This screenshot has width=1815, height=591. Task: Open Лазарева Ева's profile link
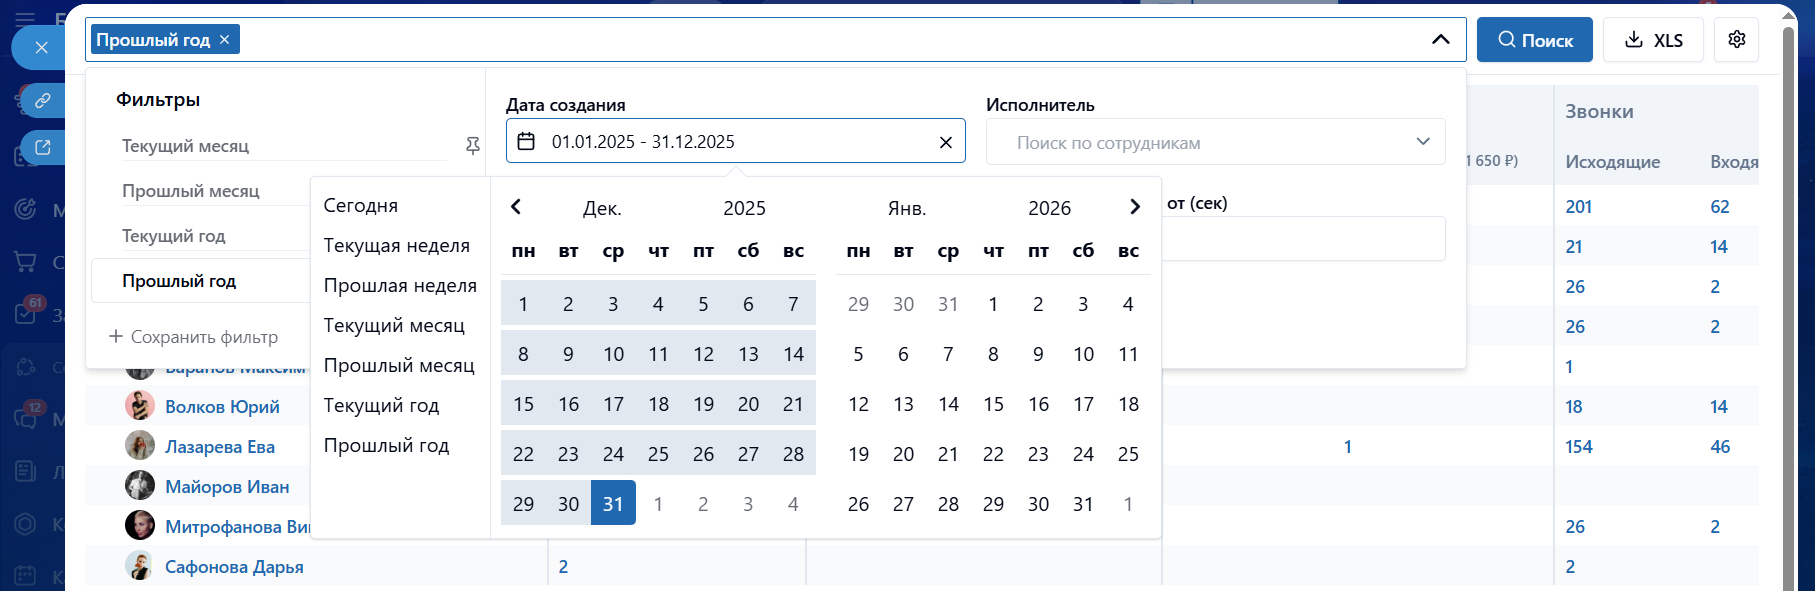220,447
